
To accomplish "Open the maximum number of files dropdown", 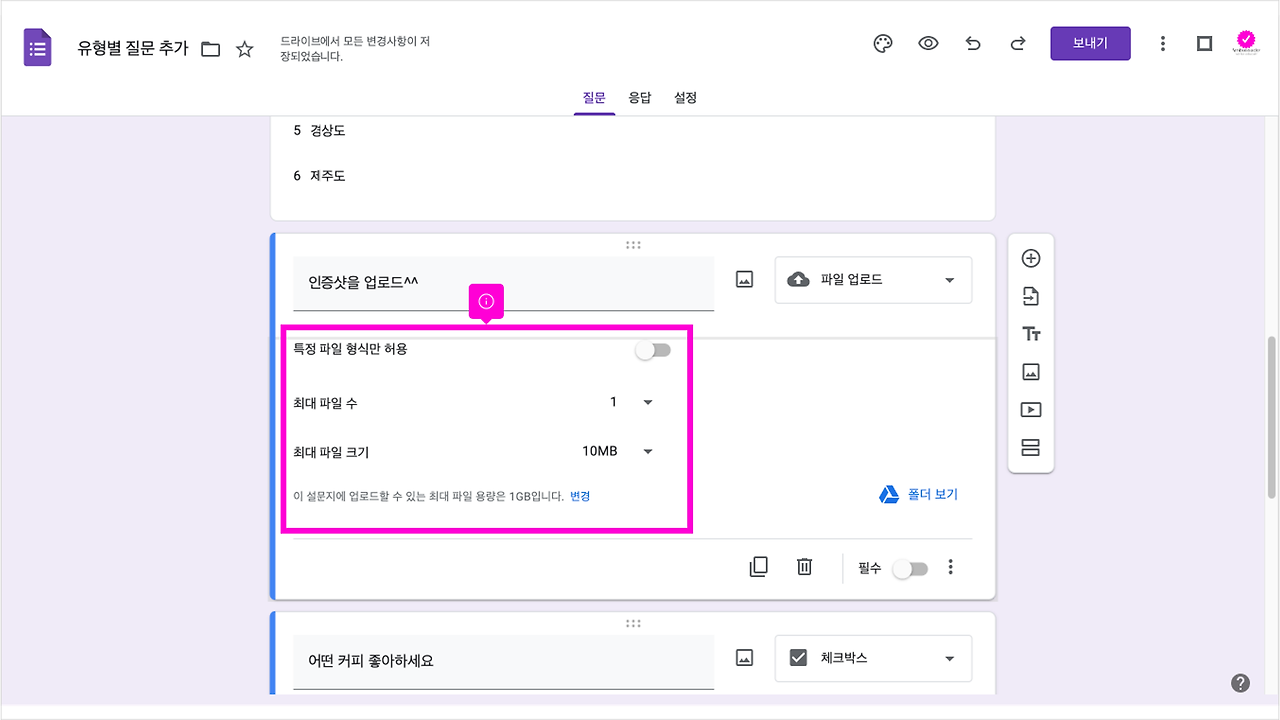I will (x=646, y=401).
